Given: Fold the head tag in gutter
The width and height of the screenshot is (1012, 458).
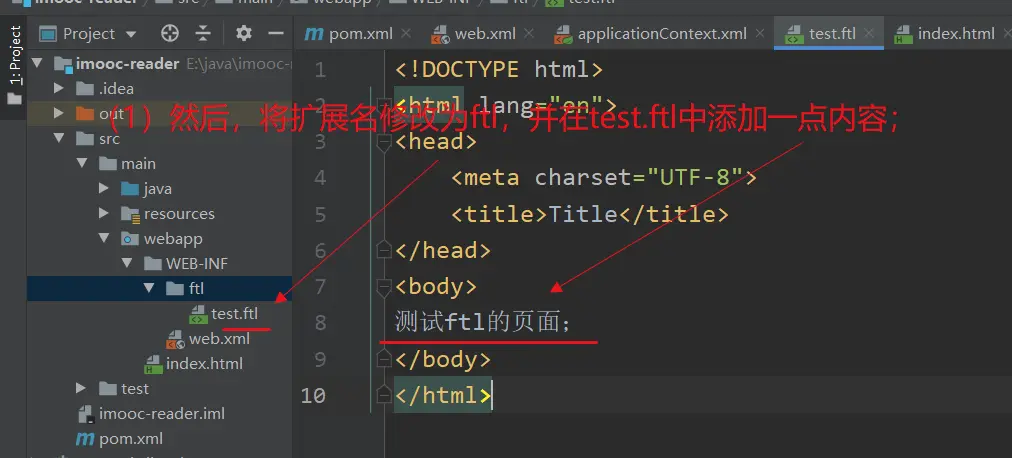Looking at the screenshot, I should pyautogui.click(x=384, y=143).
